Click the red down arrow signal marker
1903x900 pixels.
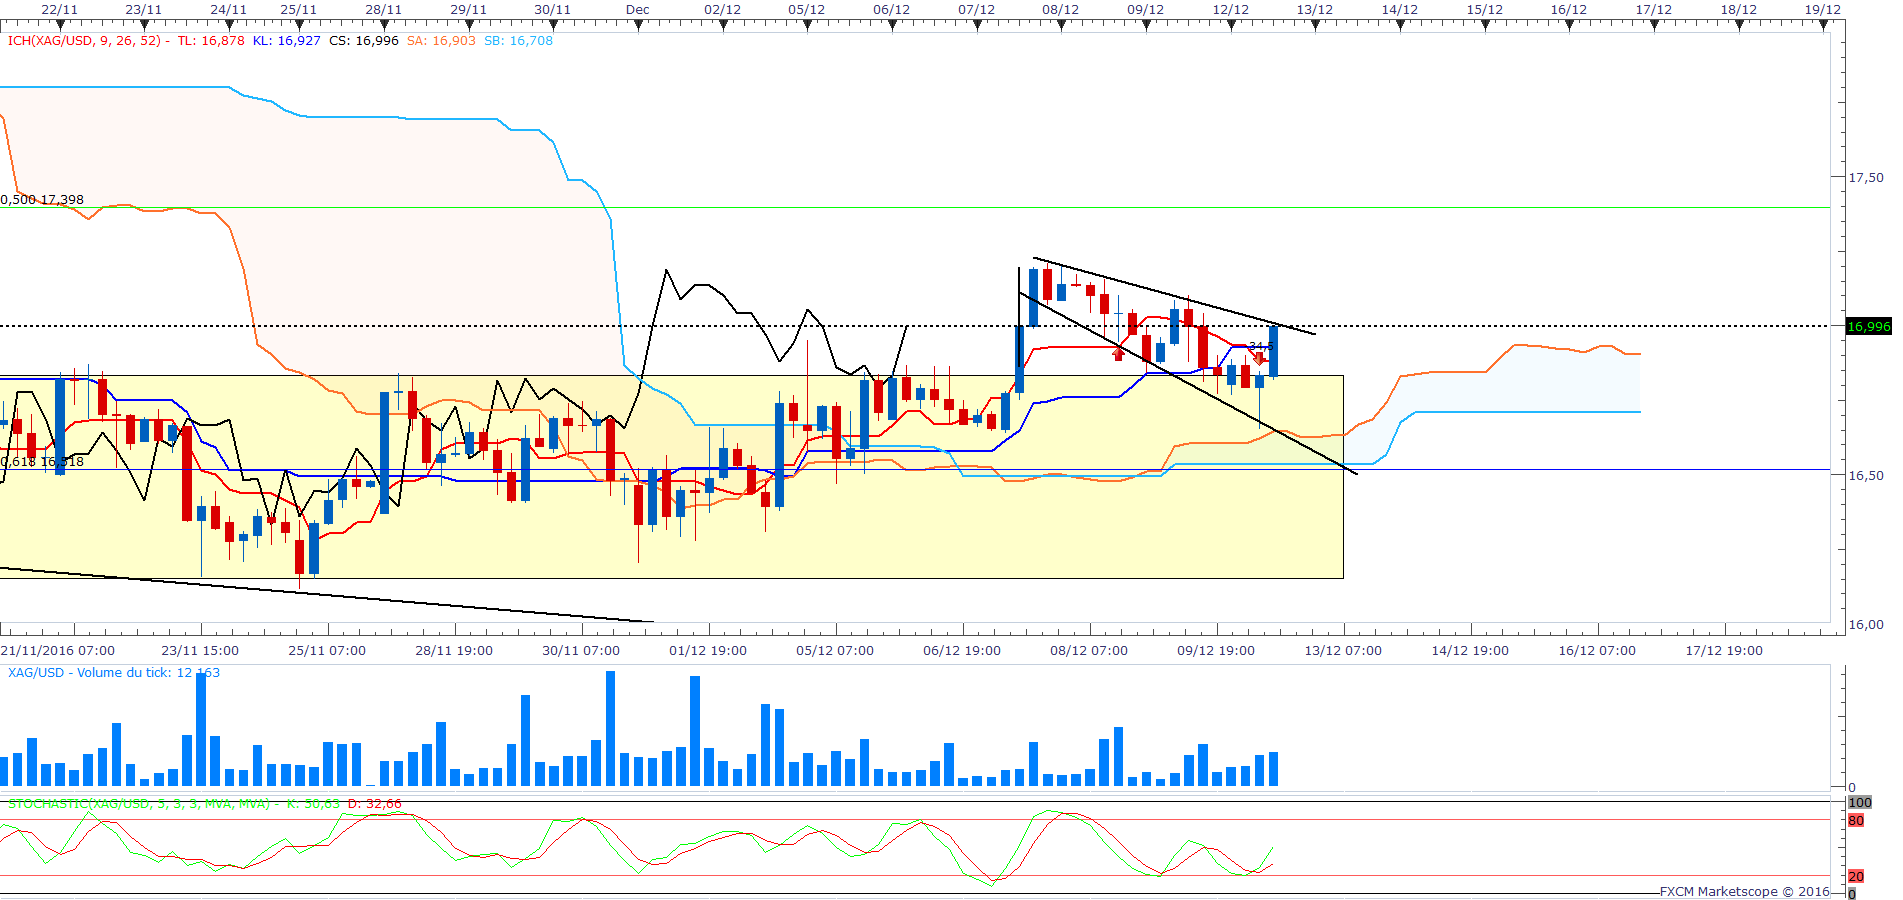pos(1259,358)
